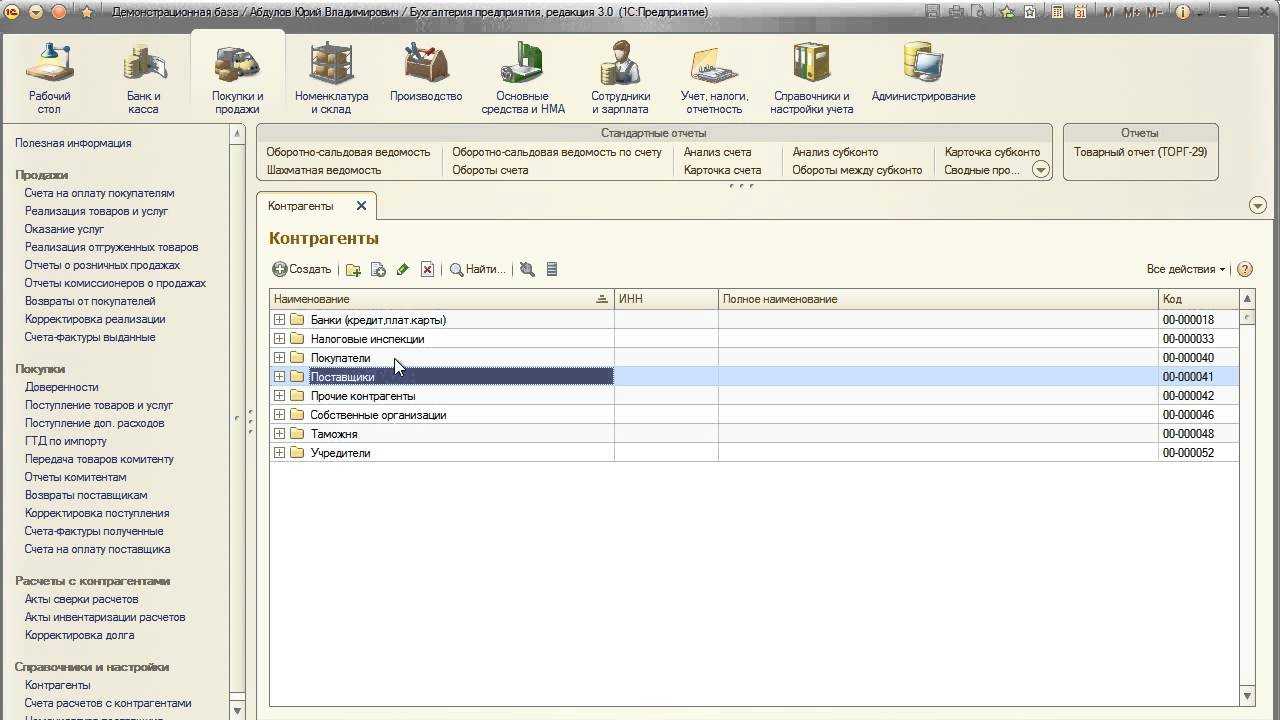Open the Рабочий стол section
Viewport: 1280px width, 720px height.
(49, 79)
